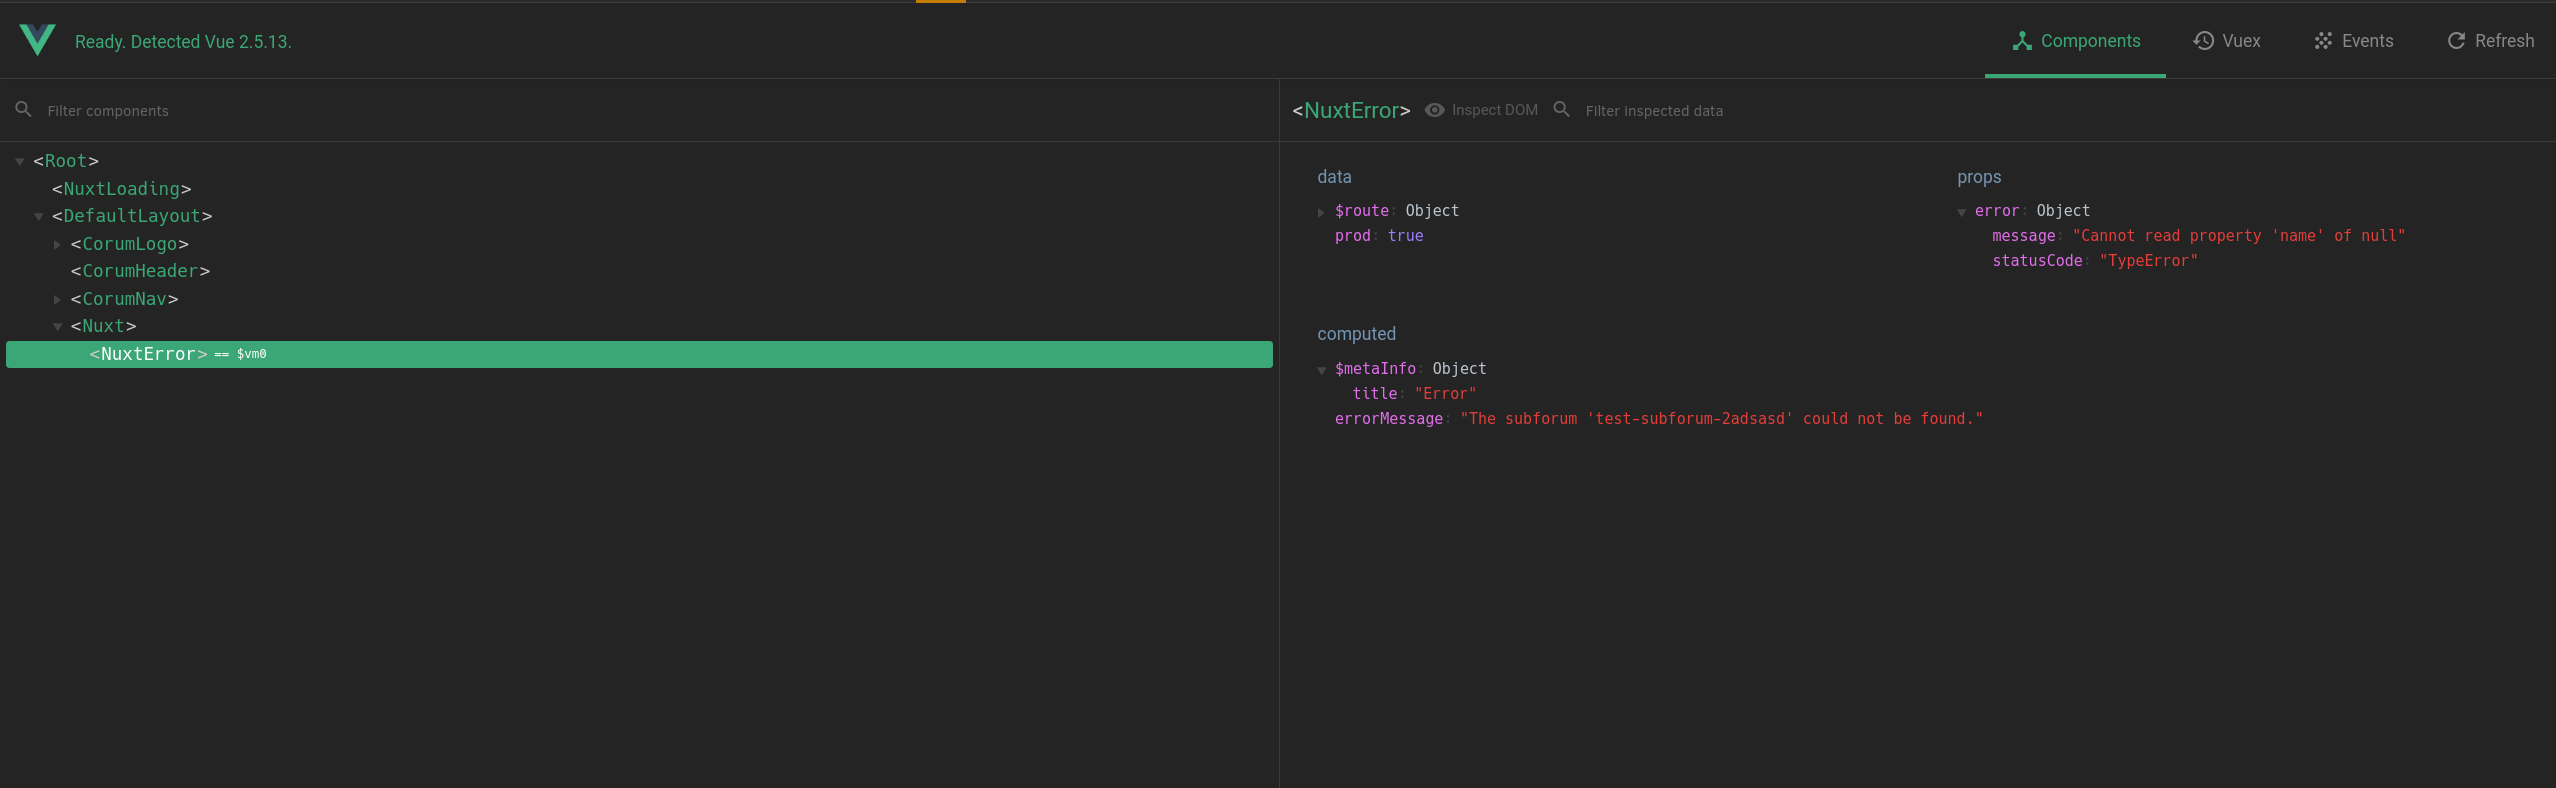The height and width of the screenshot is (788, 2556).
Task: Focus the Filter components search field
Action: [640, 110]
